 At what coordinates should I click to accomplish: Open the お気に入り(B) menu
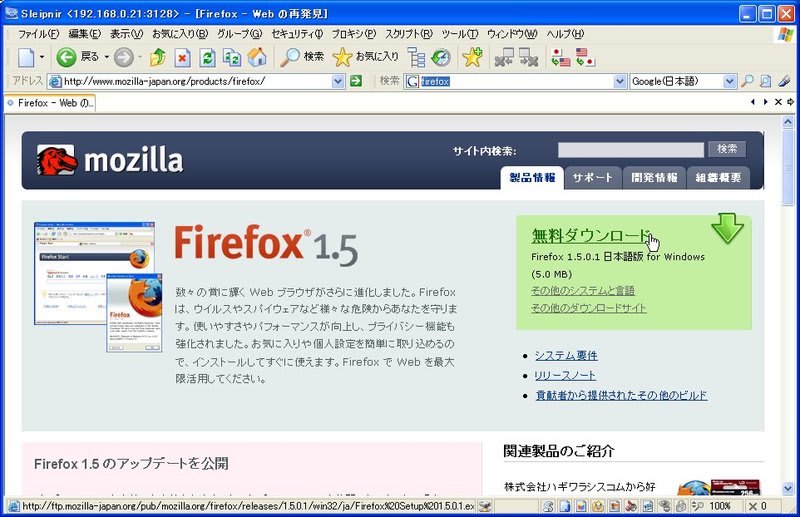click(x=180, y=34)
